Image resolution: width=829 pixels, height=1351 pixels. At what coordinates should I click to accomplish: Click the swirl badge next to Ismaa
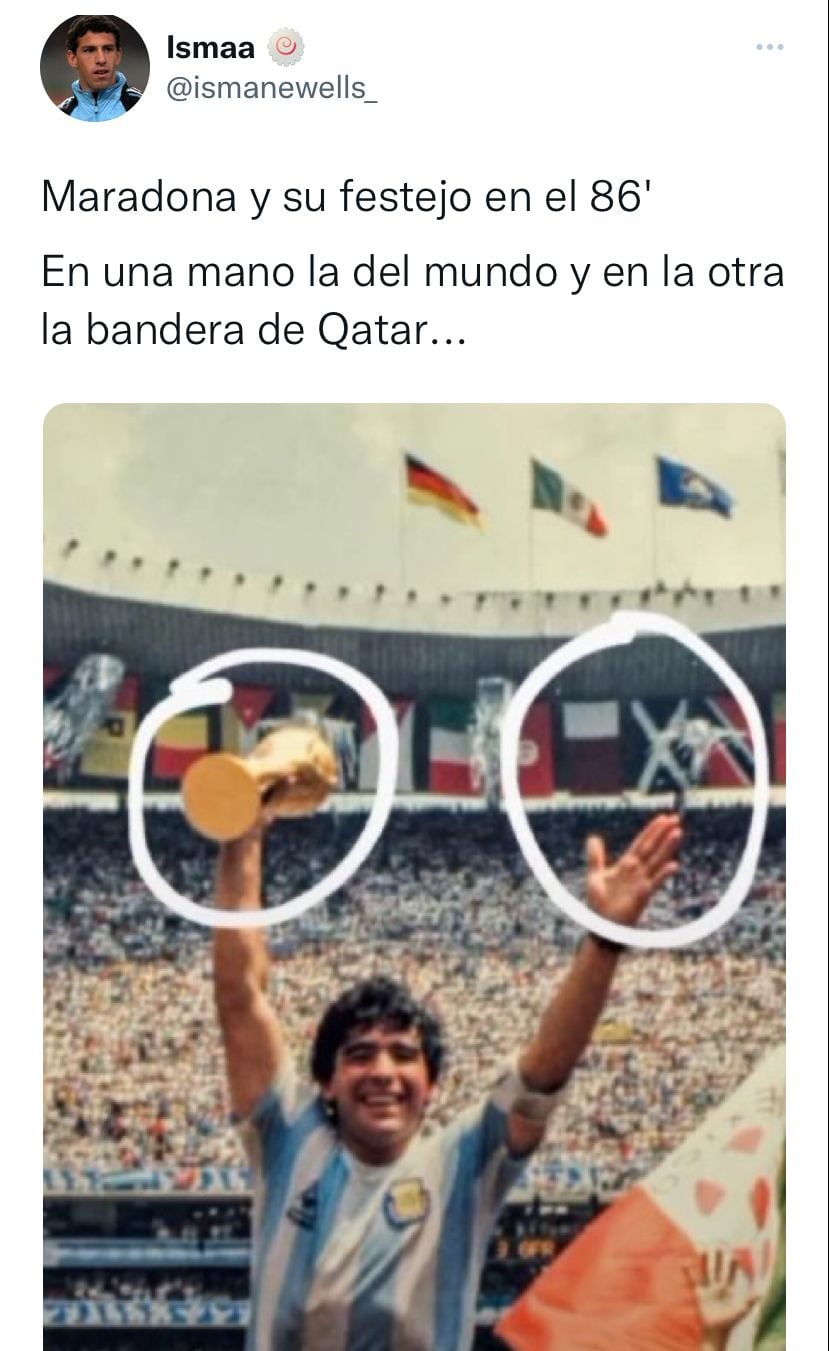tap(287, 46)
